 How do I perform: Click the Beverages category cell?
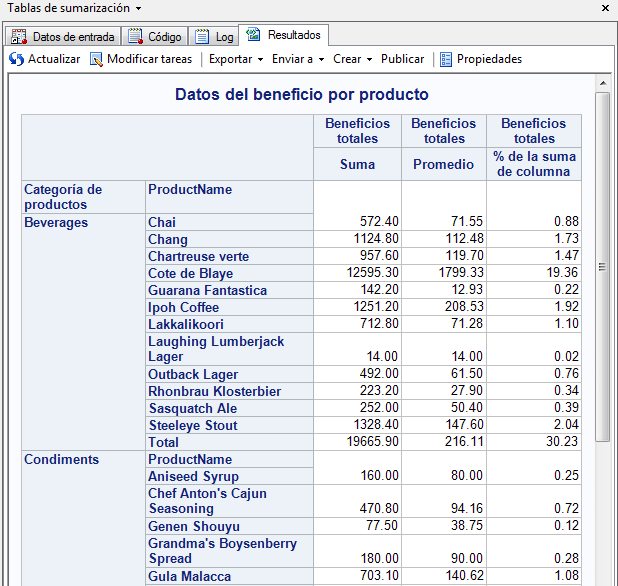click(x=56, y=222)
